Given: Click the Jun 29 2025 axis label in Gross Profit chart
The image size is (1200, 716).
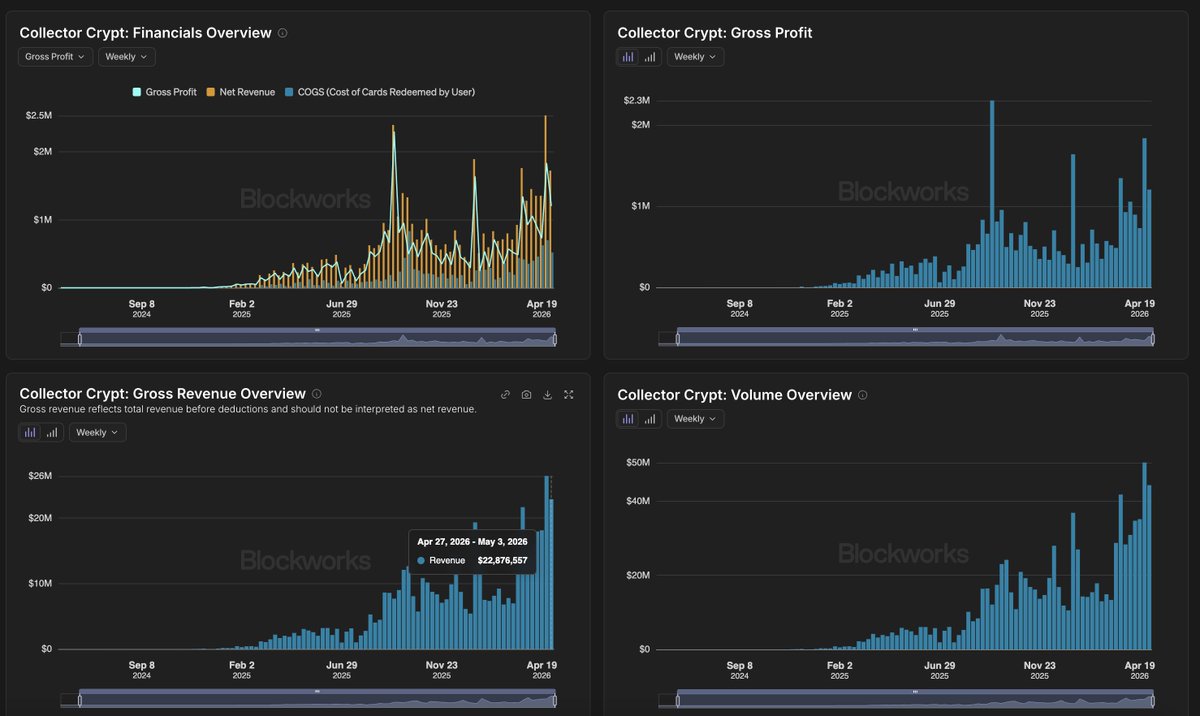Looking at the screenshot, I should click(x=939, y=308).
